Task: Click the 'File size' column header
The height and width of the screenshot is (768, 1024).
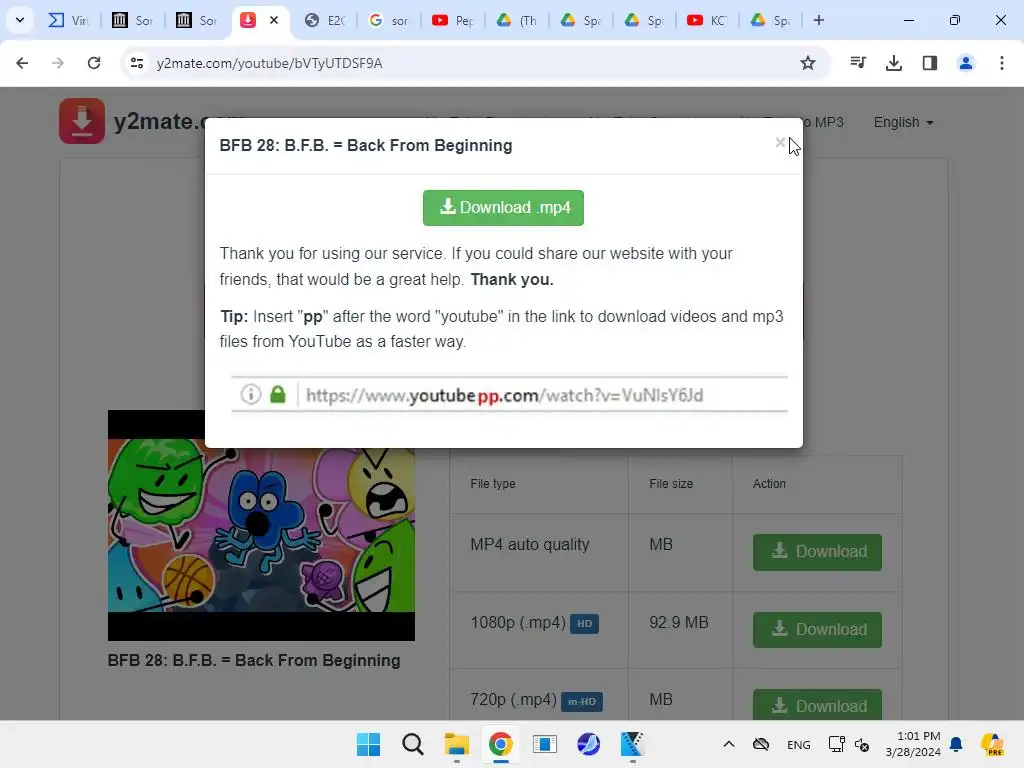Action: 671,484
